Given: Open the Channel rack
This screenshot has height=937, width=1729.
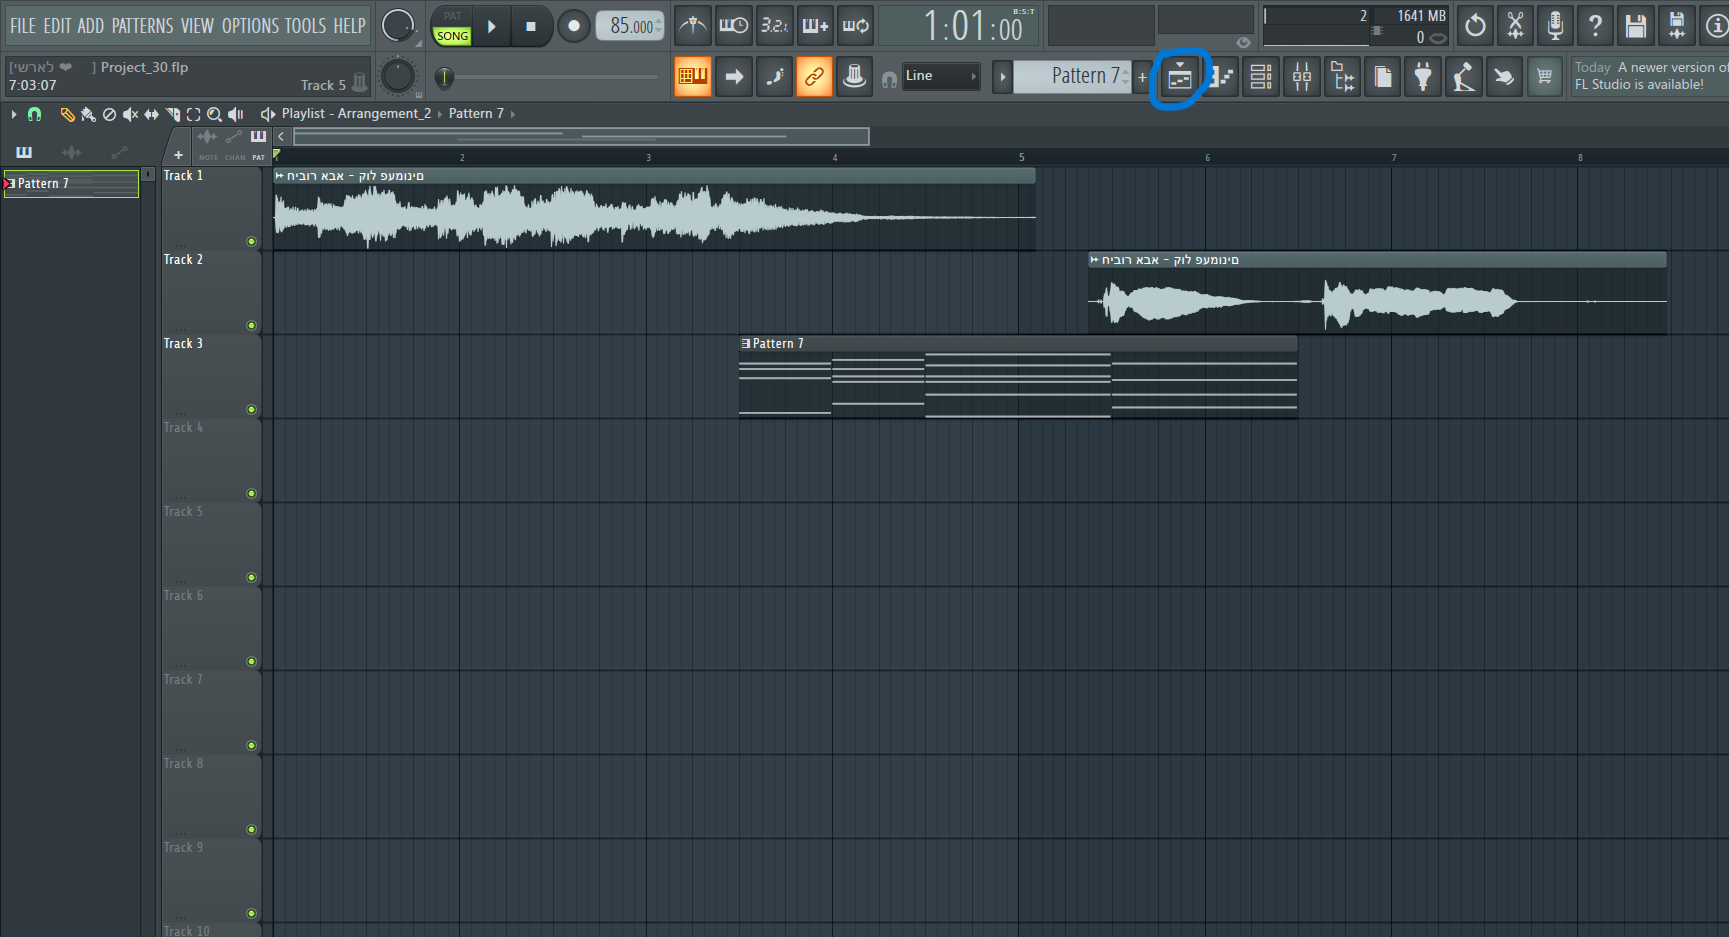Looking at the screenshot, I should coord(1261,77).
